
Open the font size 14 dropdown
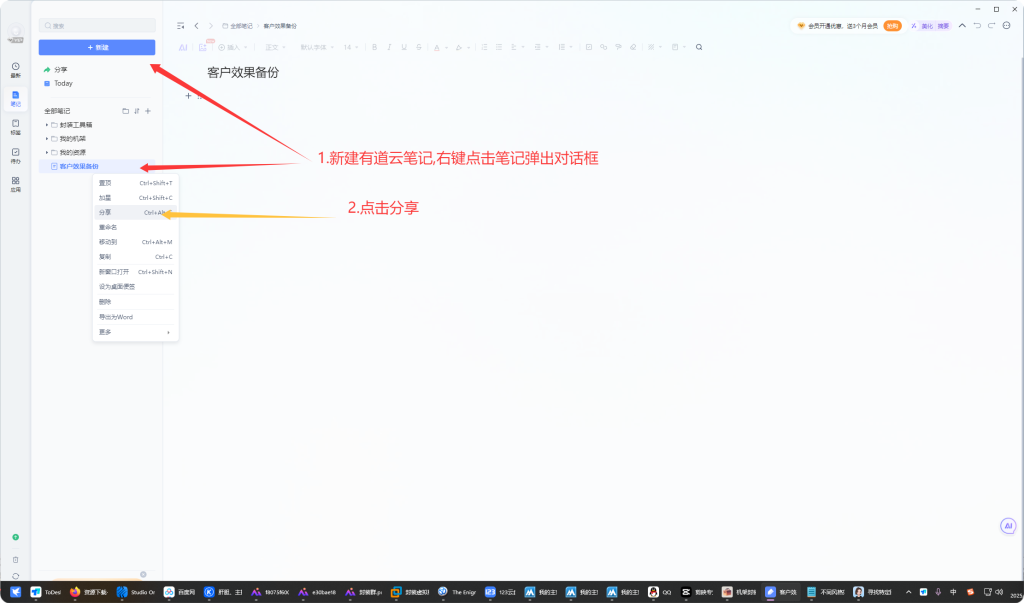click(351, 47)
